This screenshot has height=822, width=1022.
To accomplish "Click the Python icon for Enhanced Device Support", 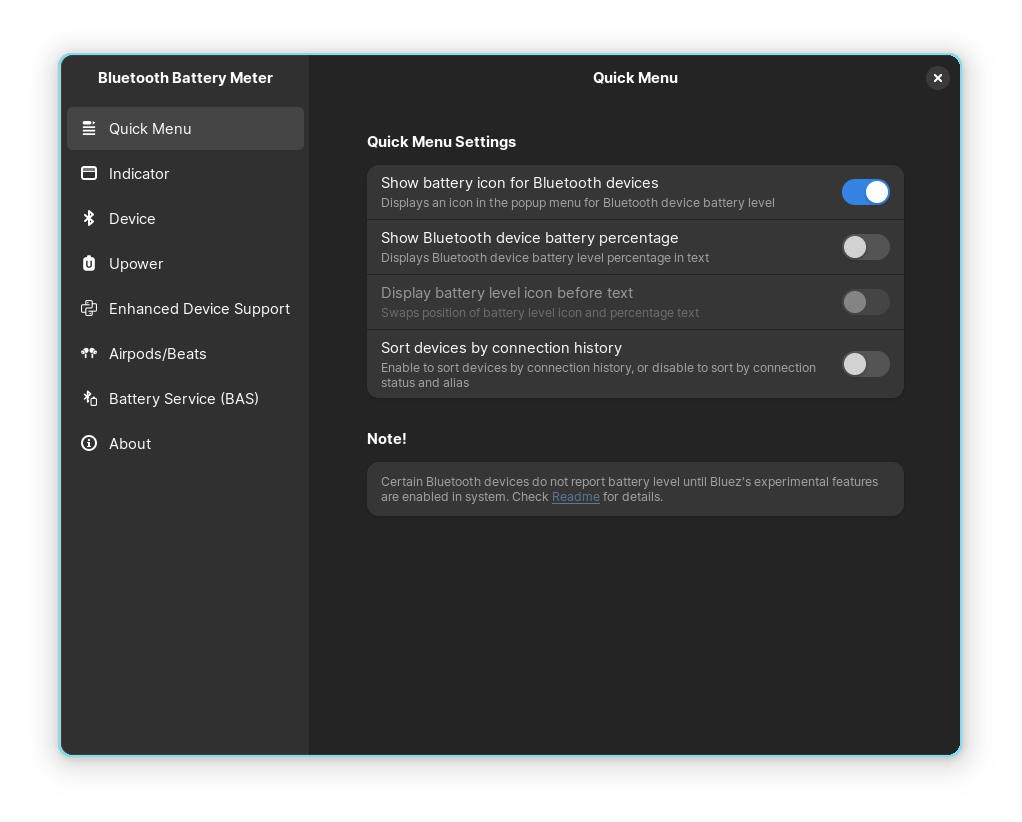I will pyautogui.click(x=89, y=308).
